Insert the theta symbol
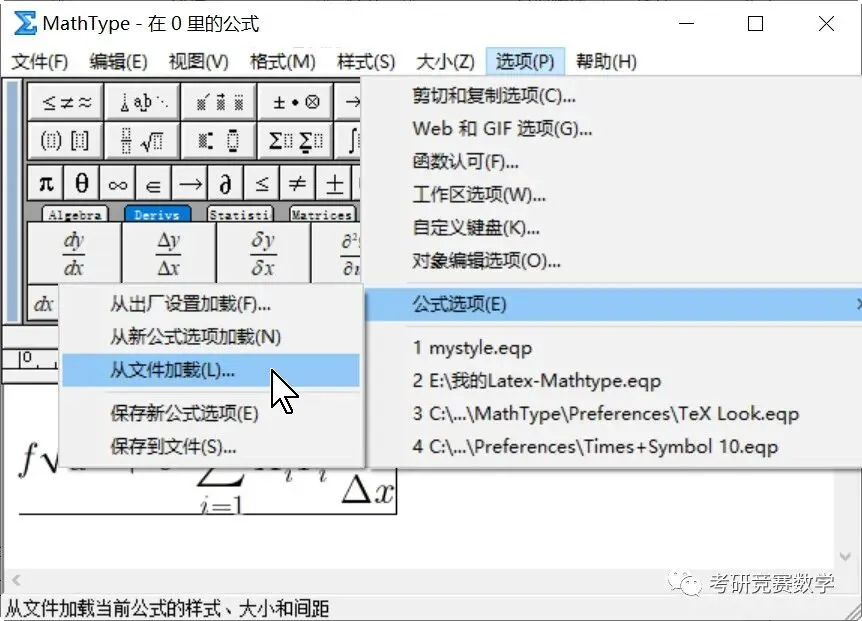 pyautogui.click(x=81, y=183)
